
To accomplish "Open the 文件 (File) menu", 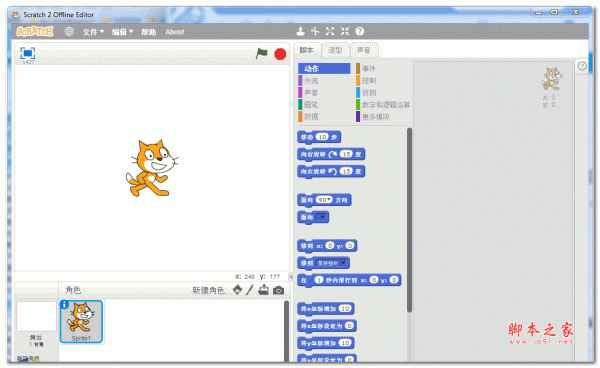I will [93, 32].
